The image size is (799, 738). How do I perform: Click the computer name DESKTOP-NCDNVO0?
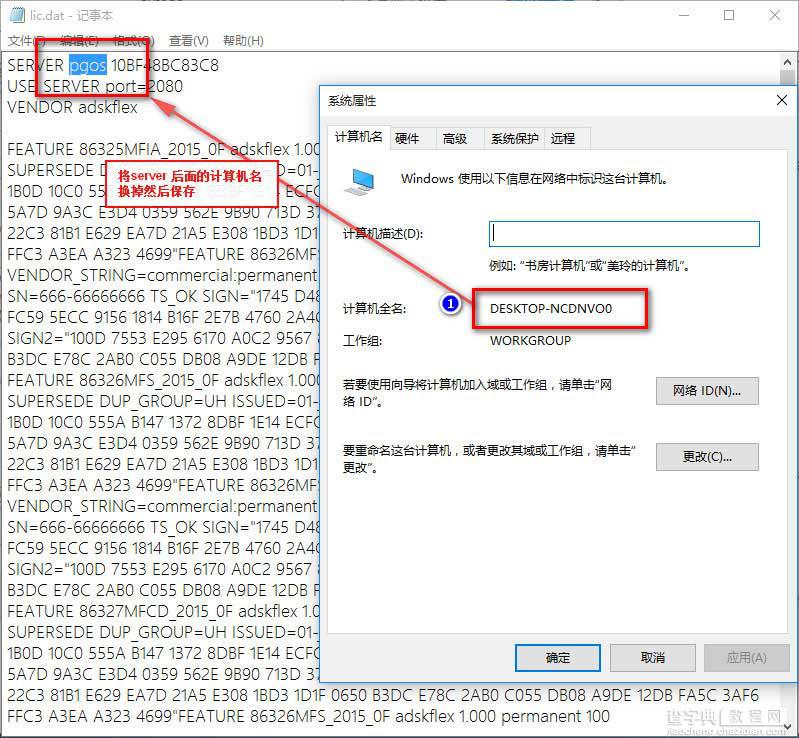click(551, 309)
